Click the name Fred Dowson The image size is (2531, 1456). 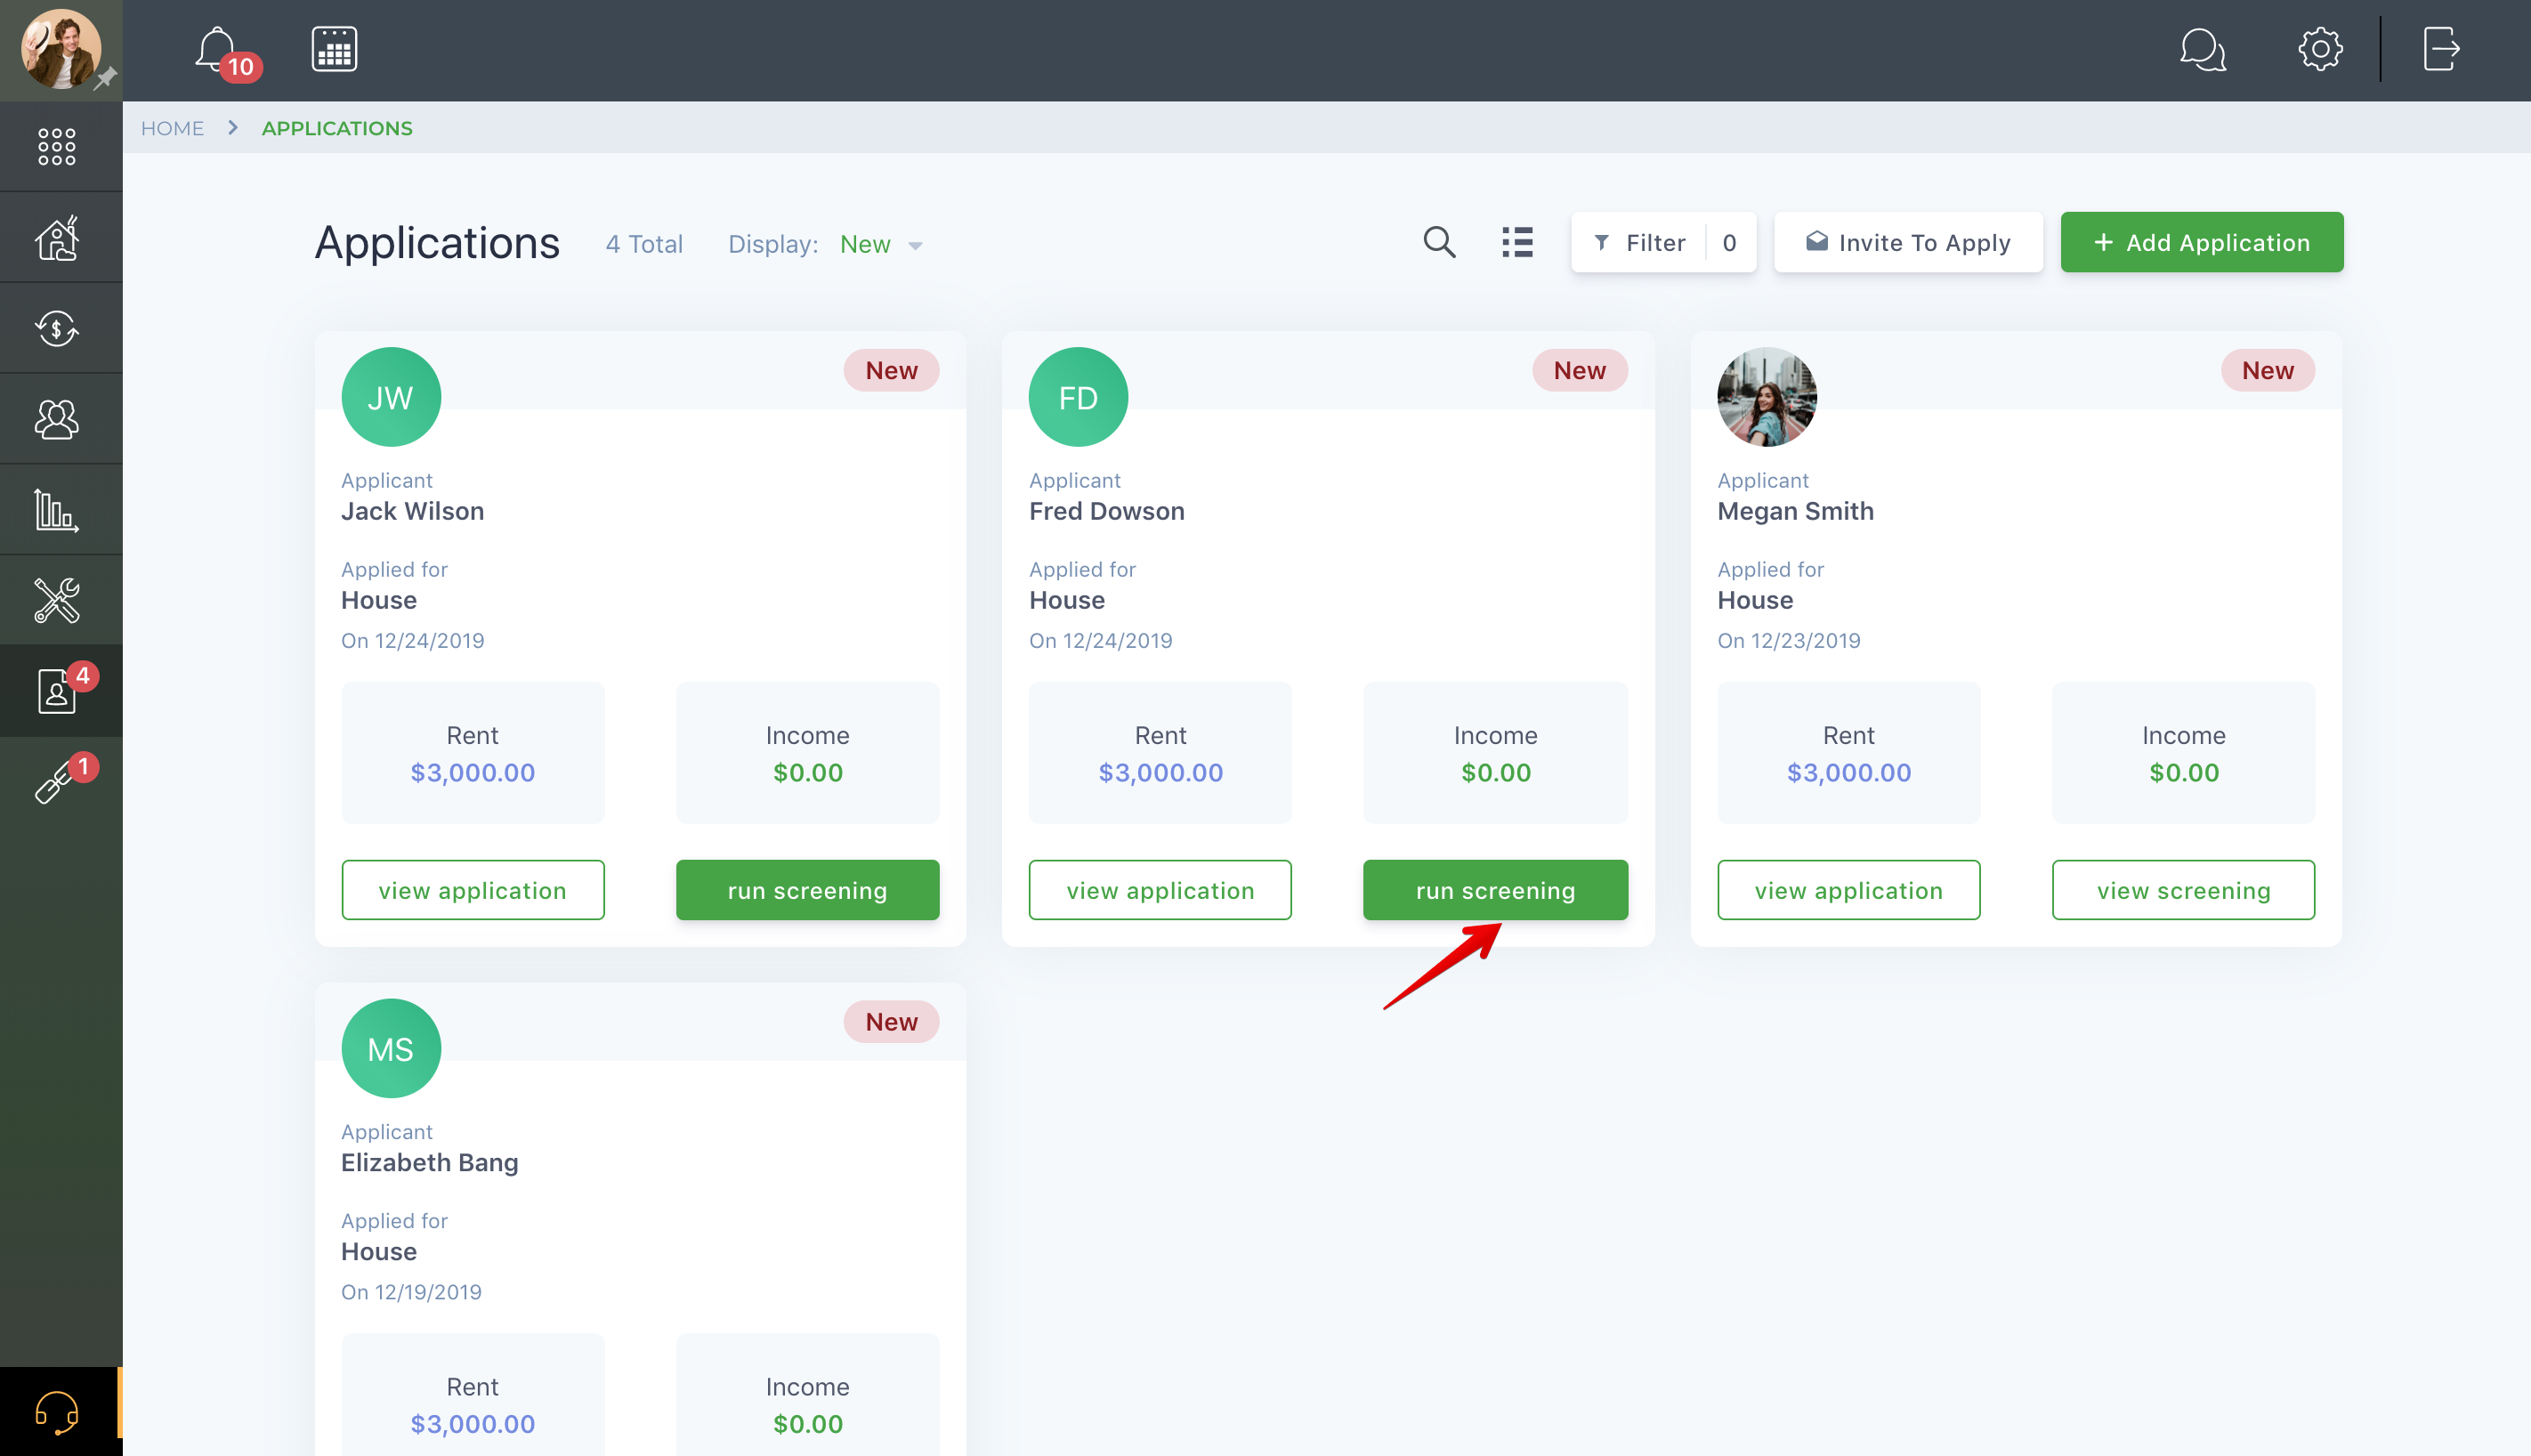[1106, 511]
